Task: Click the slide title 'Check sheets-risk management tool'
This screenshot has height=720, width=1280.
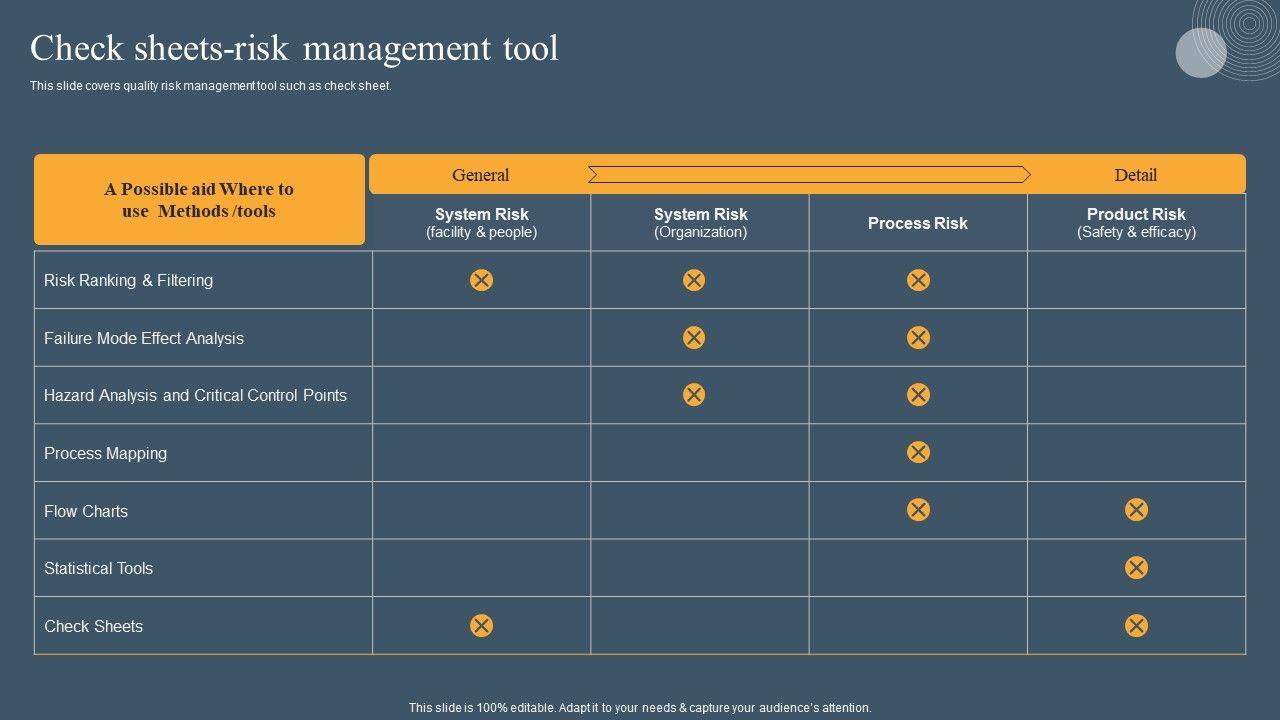Action: coord(294,48)
